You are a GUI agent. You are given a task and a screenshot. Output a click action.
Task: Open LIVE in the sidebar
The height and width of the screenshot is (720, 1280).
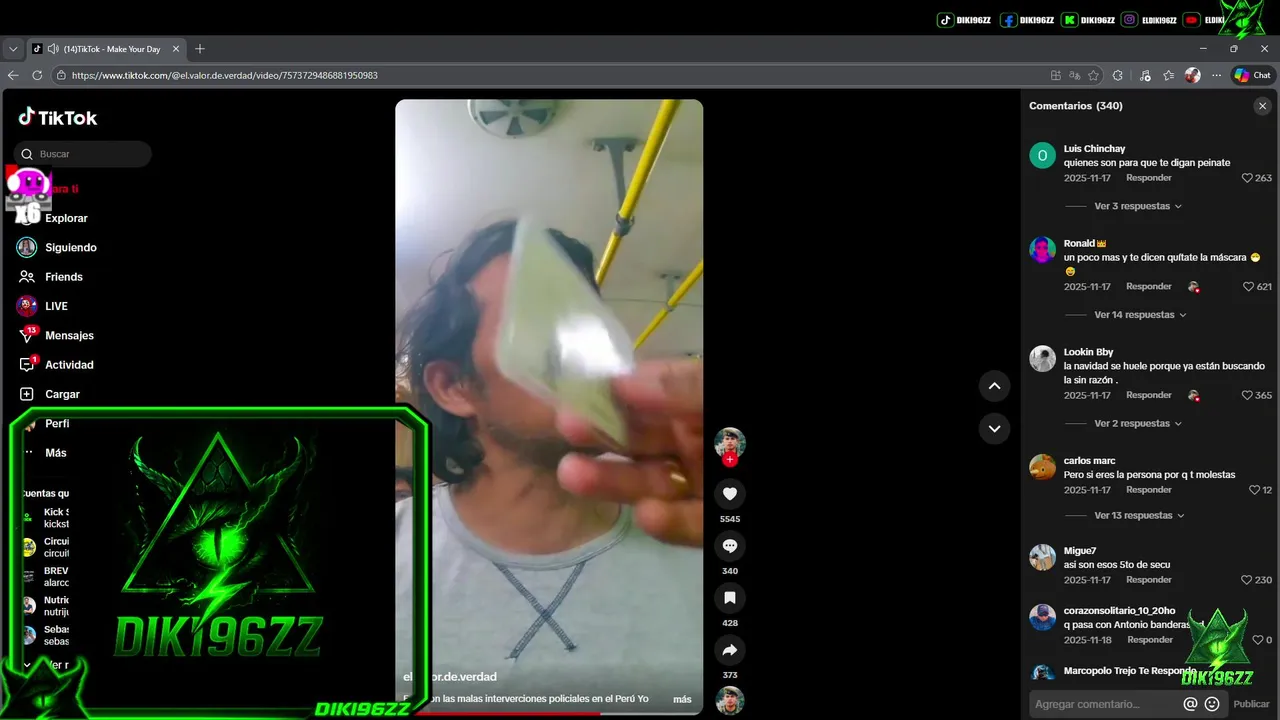tap(56, 306)
